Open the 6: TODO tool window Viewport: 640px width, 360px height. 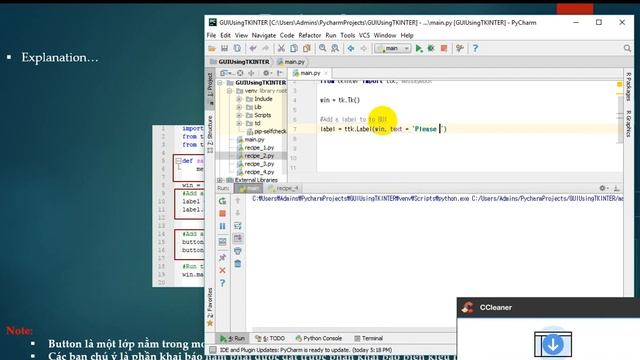pos(270,338)
